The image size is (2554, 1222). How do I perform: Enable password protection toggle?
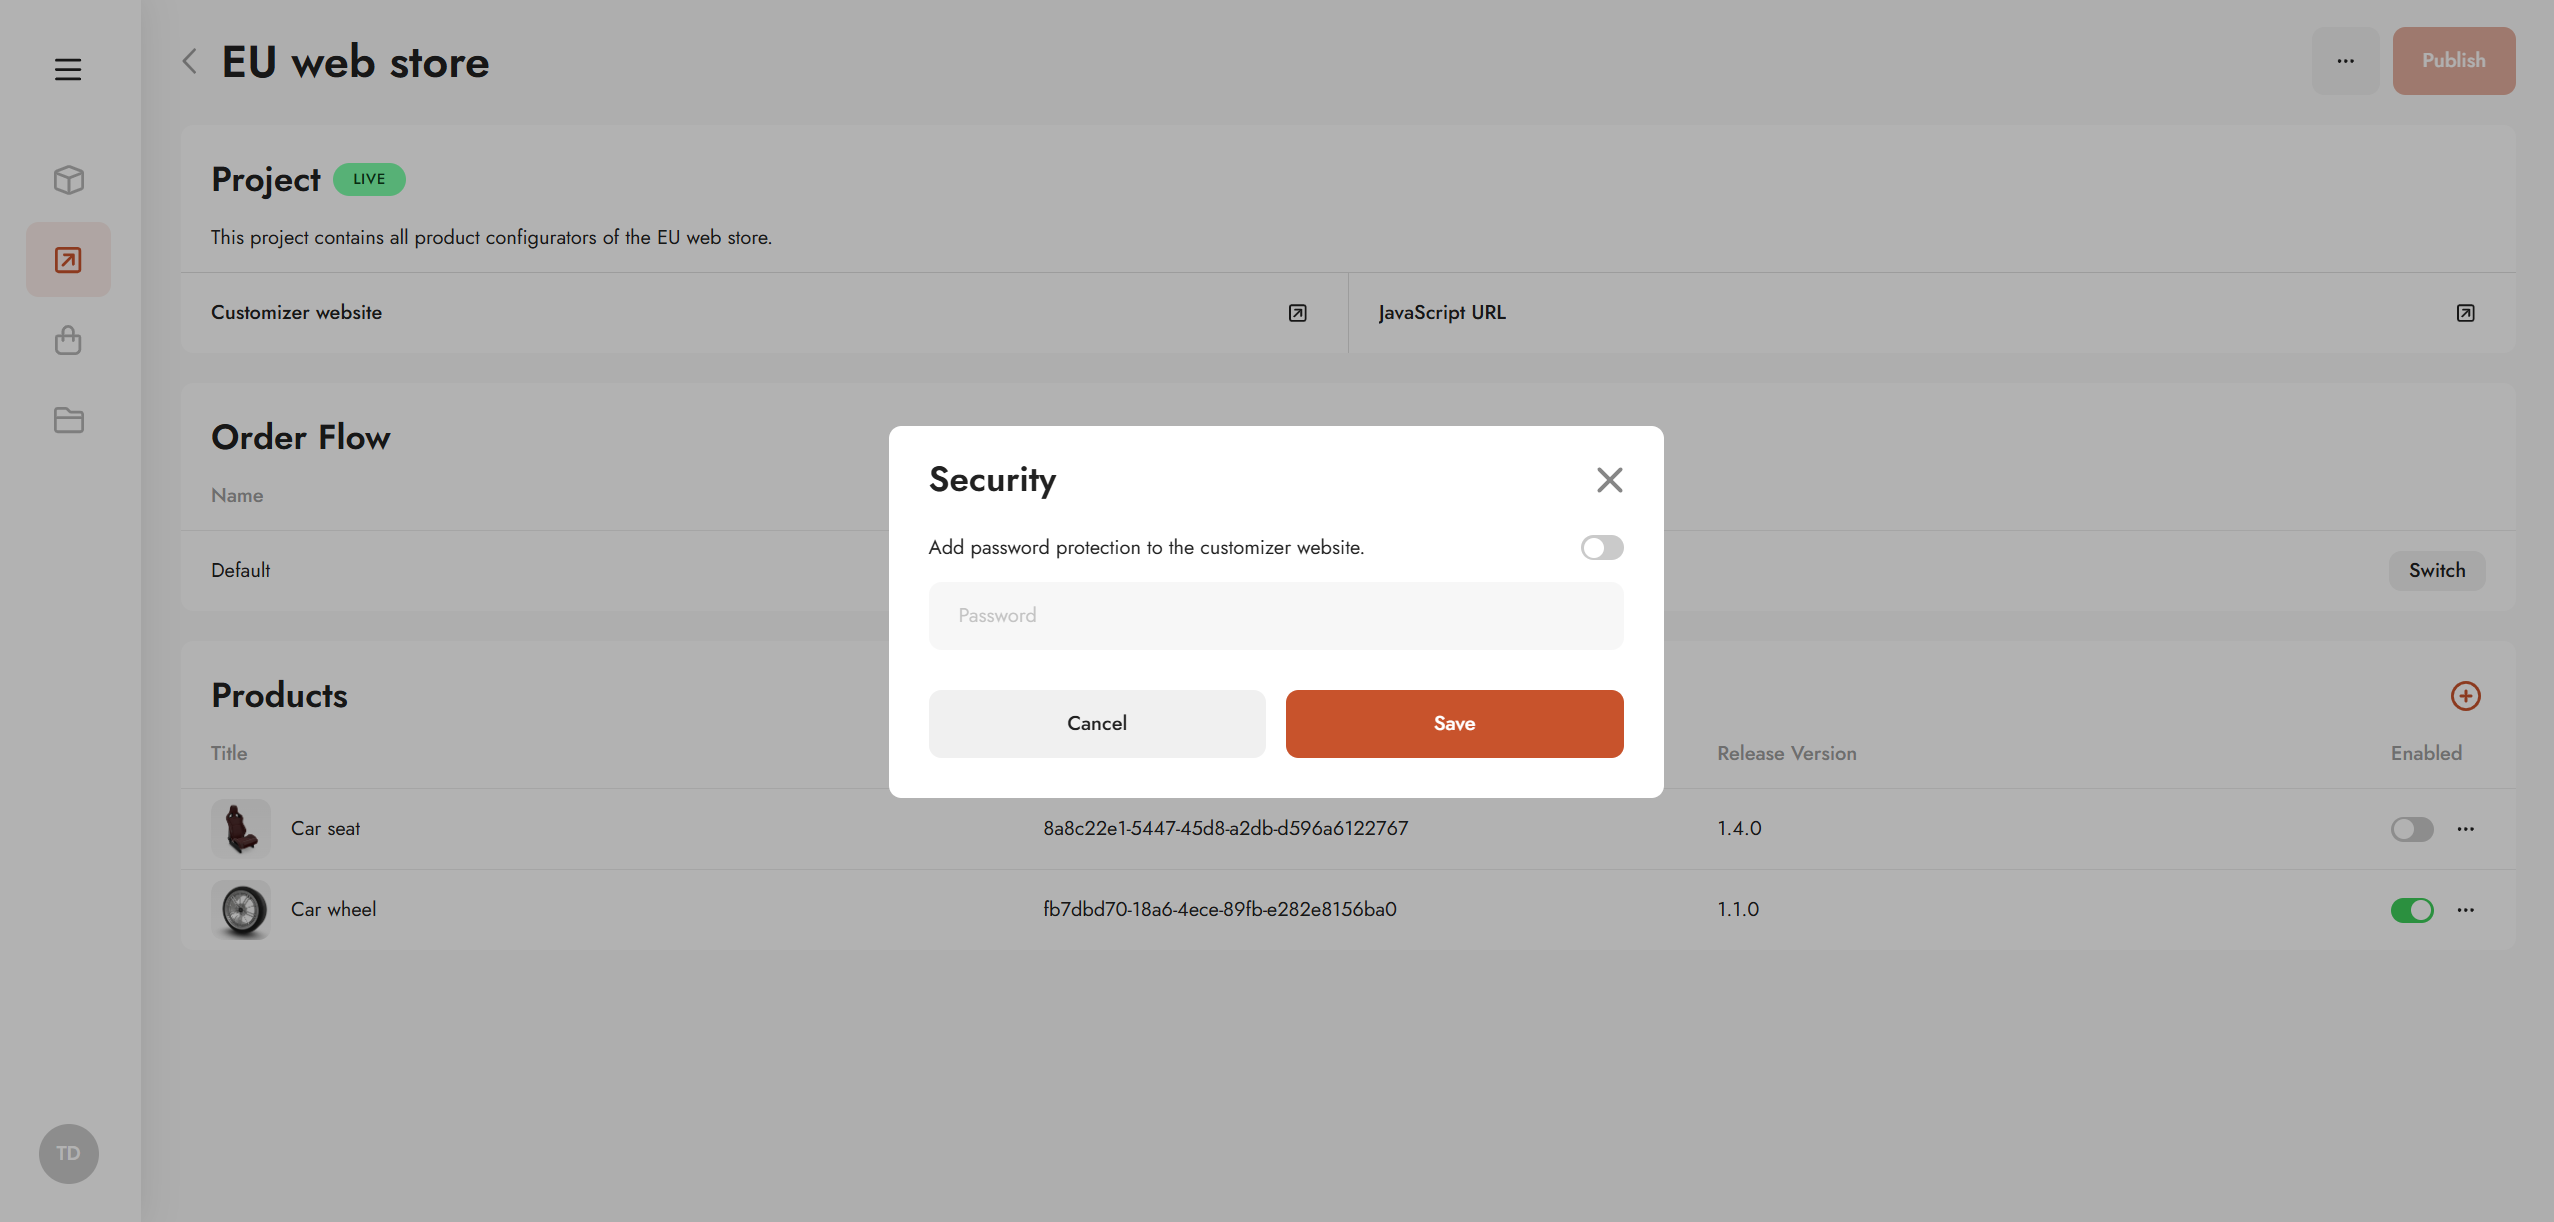tap(1601, 547)
